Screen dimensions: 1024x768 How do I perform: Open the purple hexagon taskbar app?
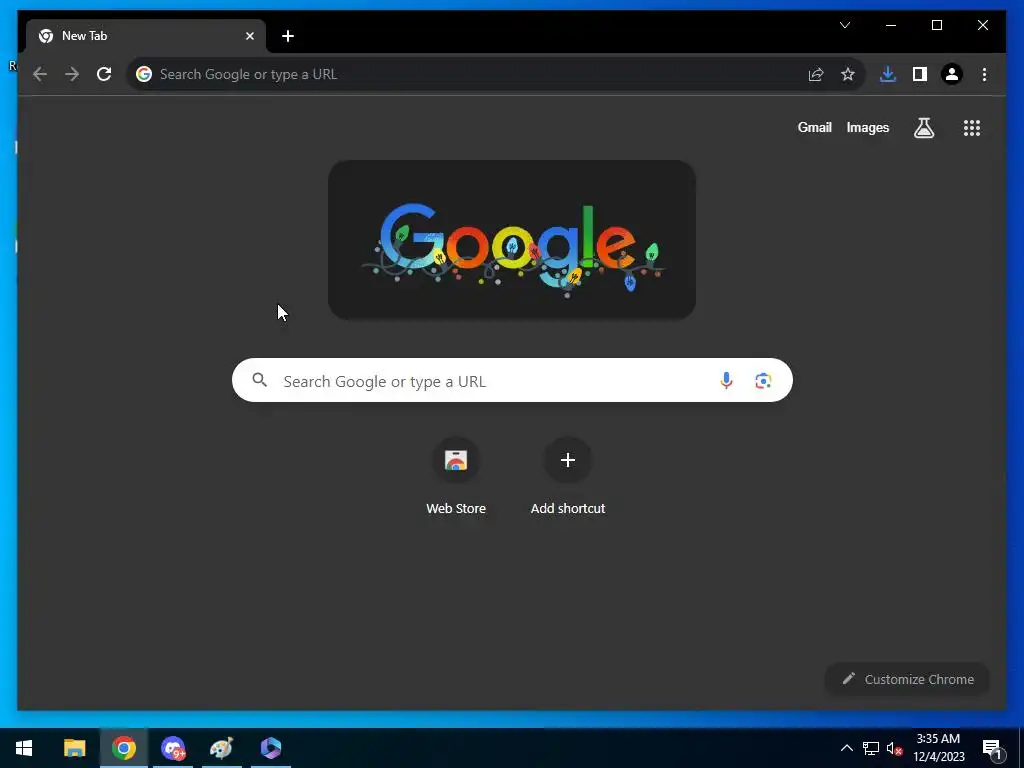pos(270,748)
